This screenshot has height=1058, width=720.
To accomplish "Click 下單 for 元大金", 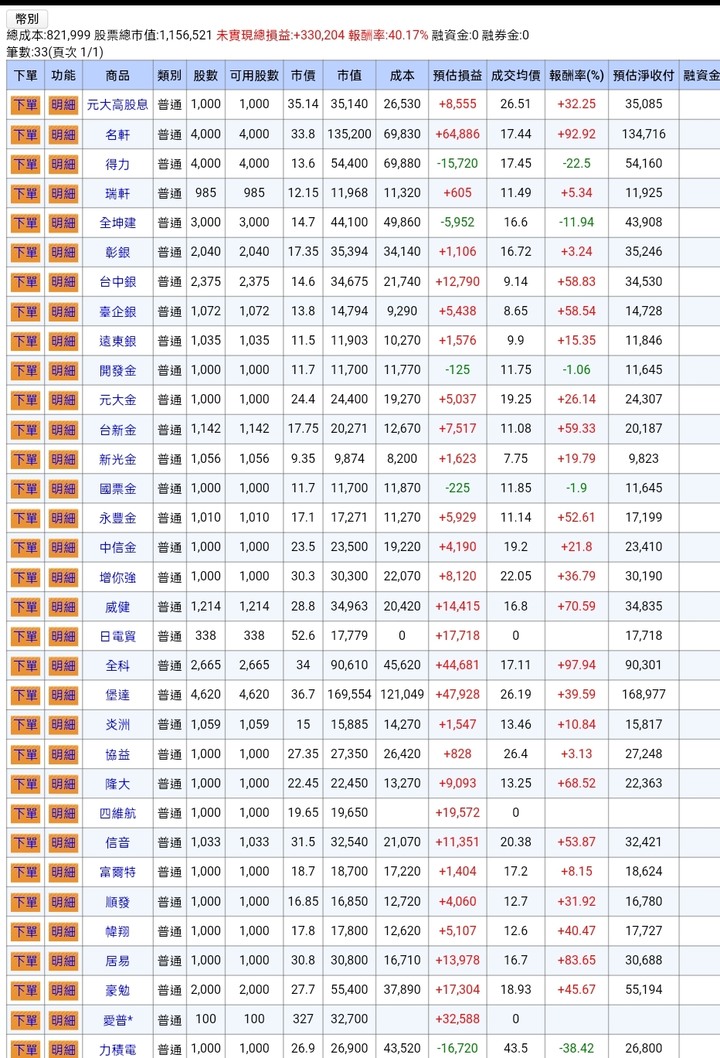I will pos(26,400).
